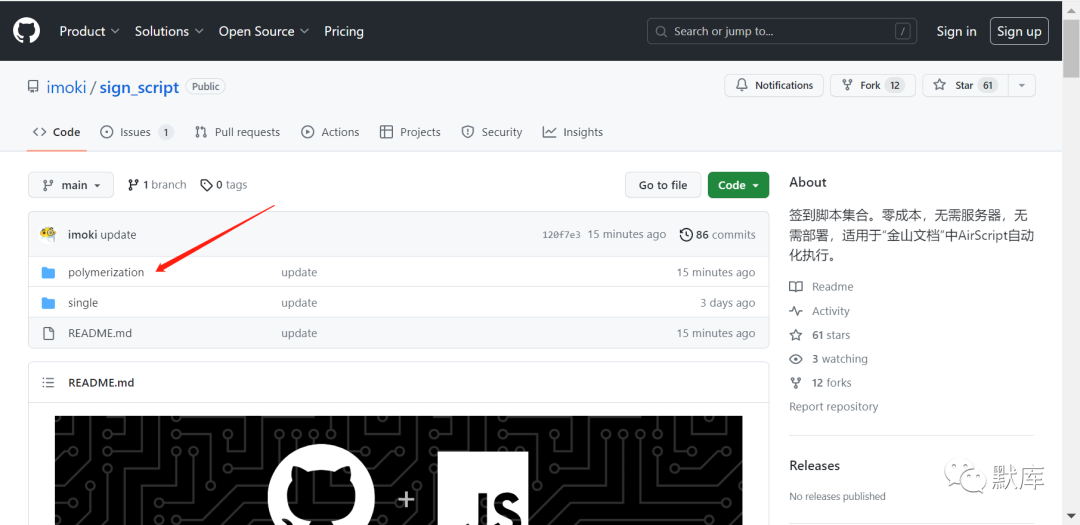Open update commit message on polymerization row
This screenshot has width=1080, height=525.
[299, 272]
